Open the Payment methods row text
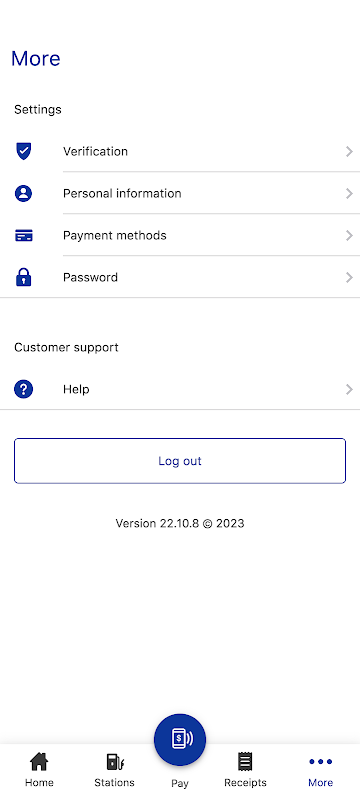This screenshot has height=800, width=360. click(115, 235)
